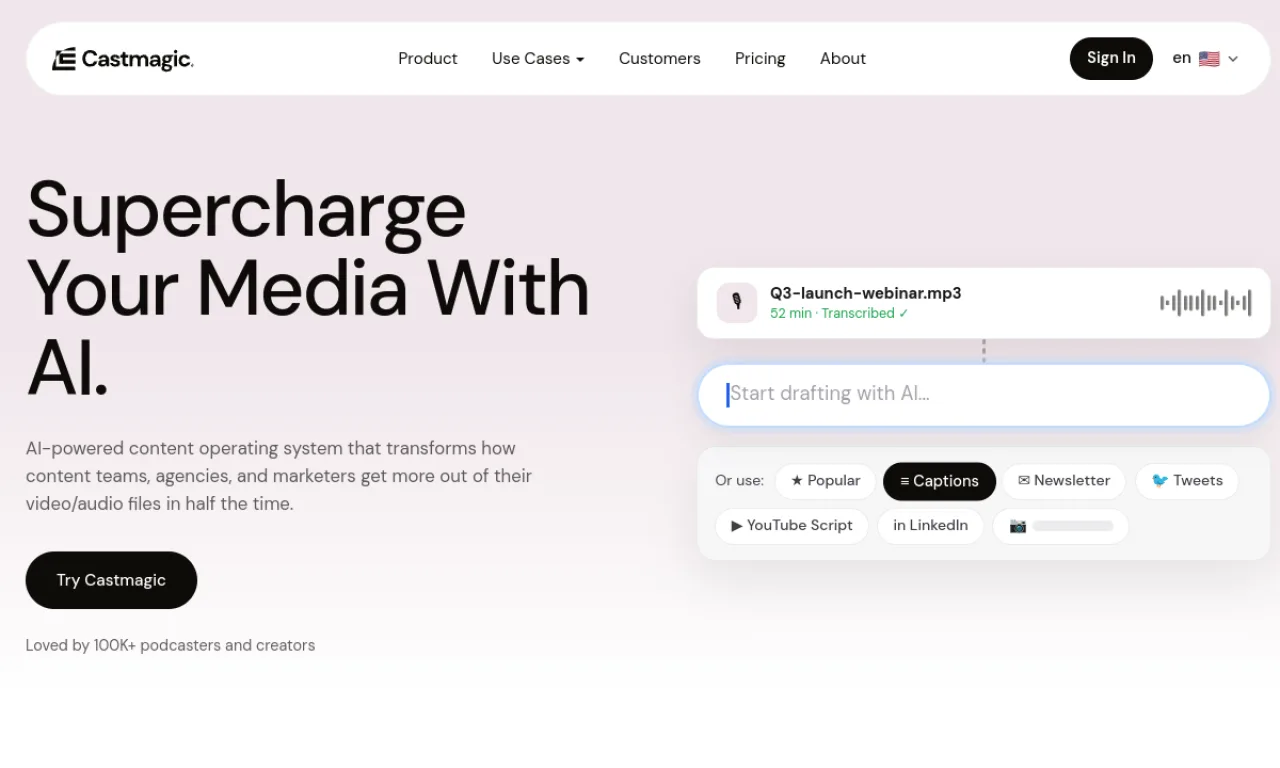Expand the Use Cases dropdown
This screenshot has width=1280, height=768.
[538, 59]
